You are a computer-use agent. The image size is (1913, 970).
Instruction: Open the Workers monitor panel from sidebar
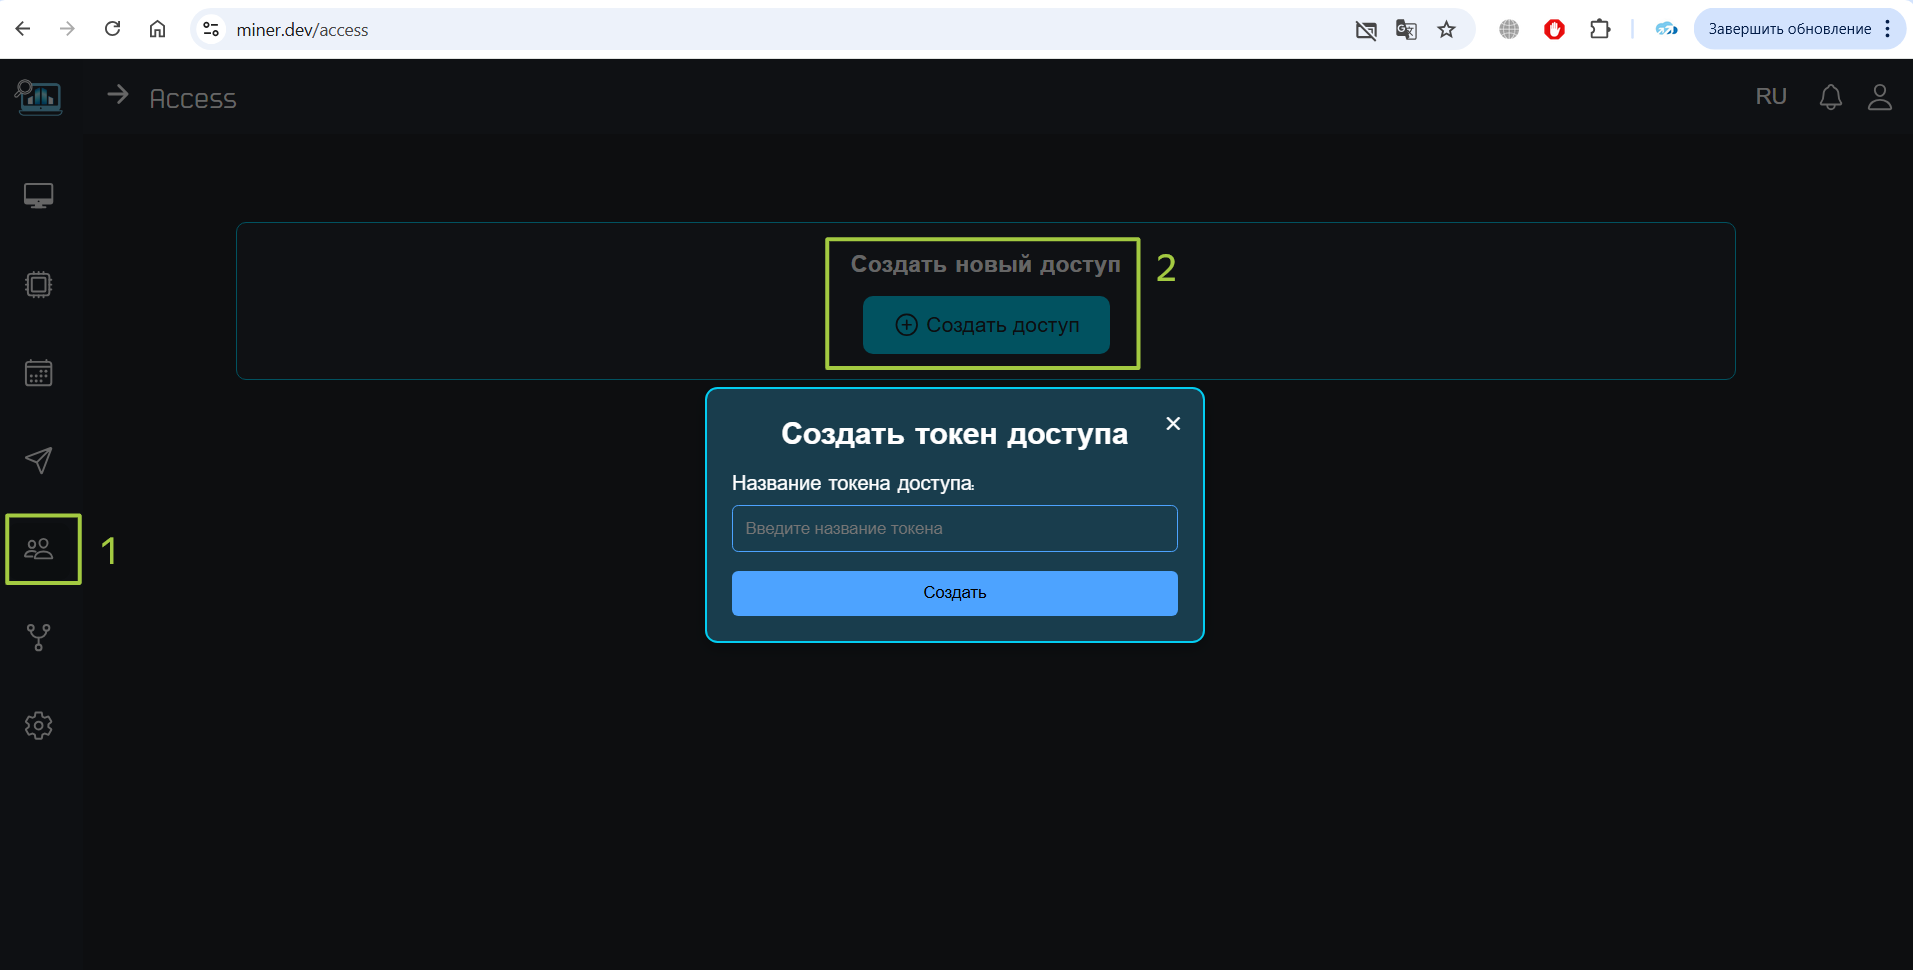pos(38,195)
